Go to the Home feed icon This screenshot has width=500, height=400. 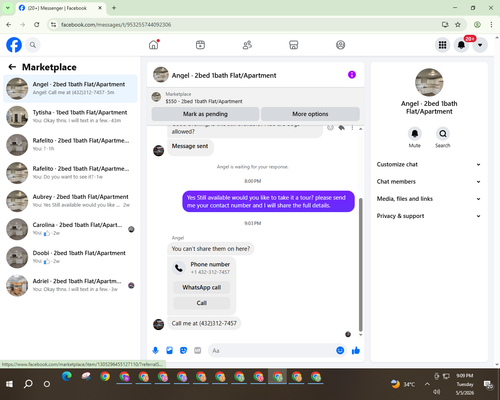point(154,45)
